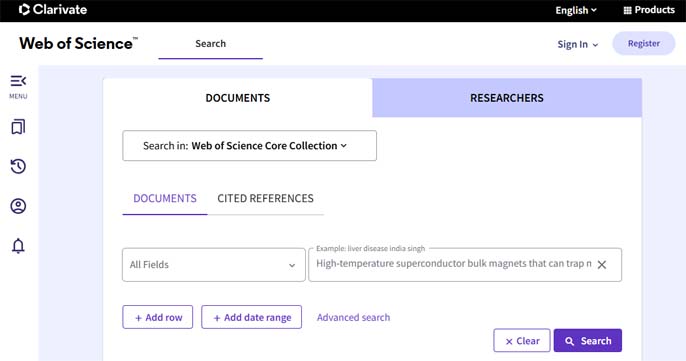Screen dimensions: 686x361
Task: Open marked list bookmark icon in sidebar
Action: tap(18, 127)
